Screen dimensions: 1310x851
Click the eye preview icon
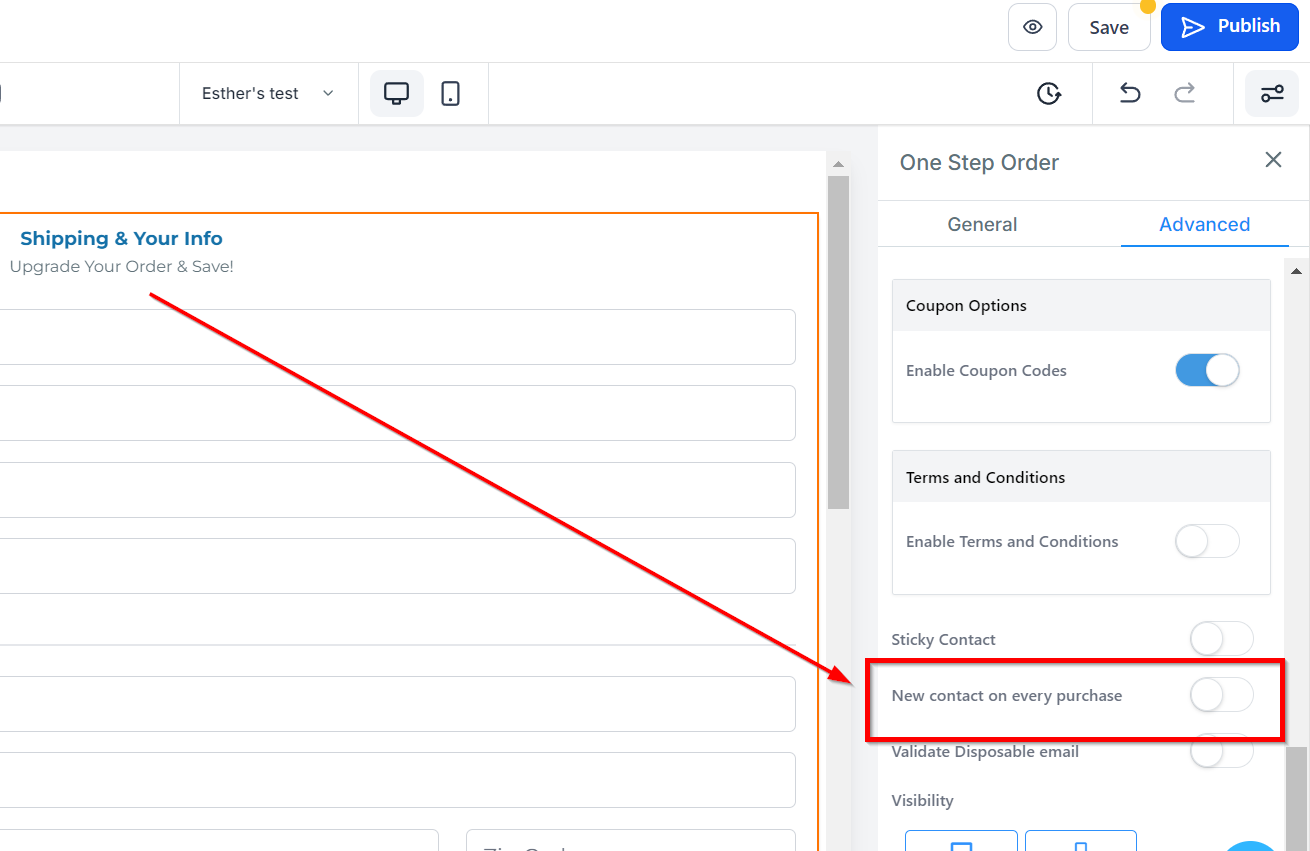pos(1032,27)
